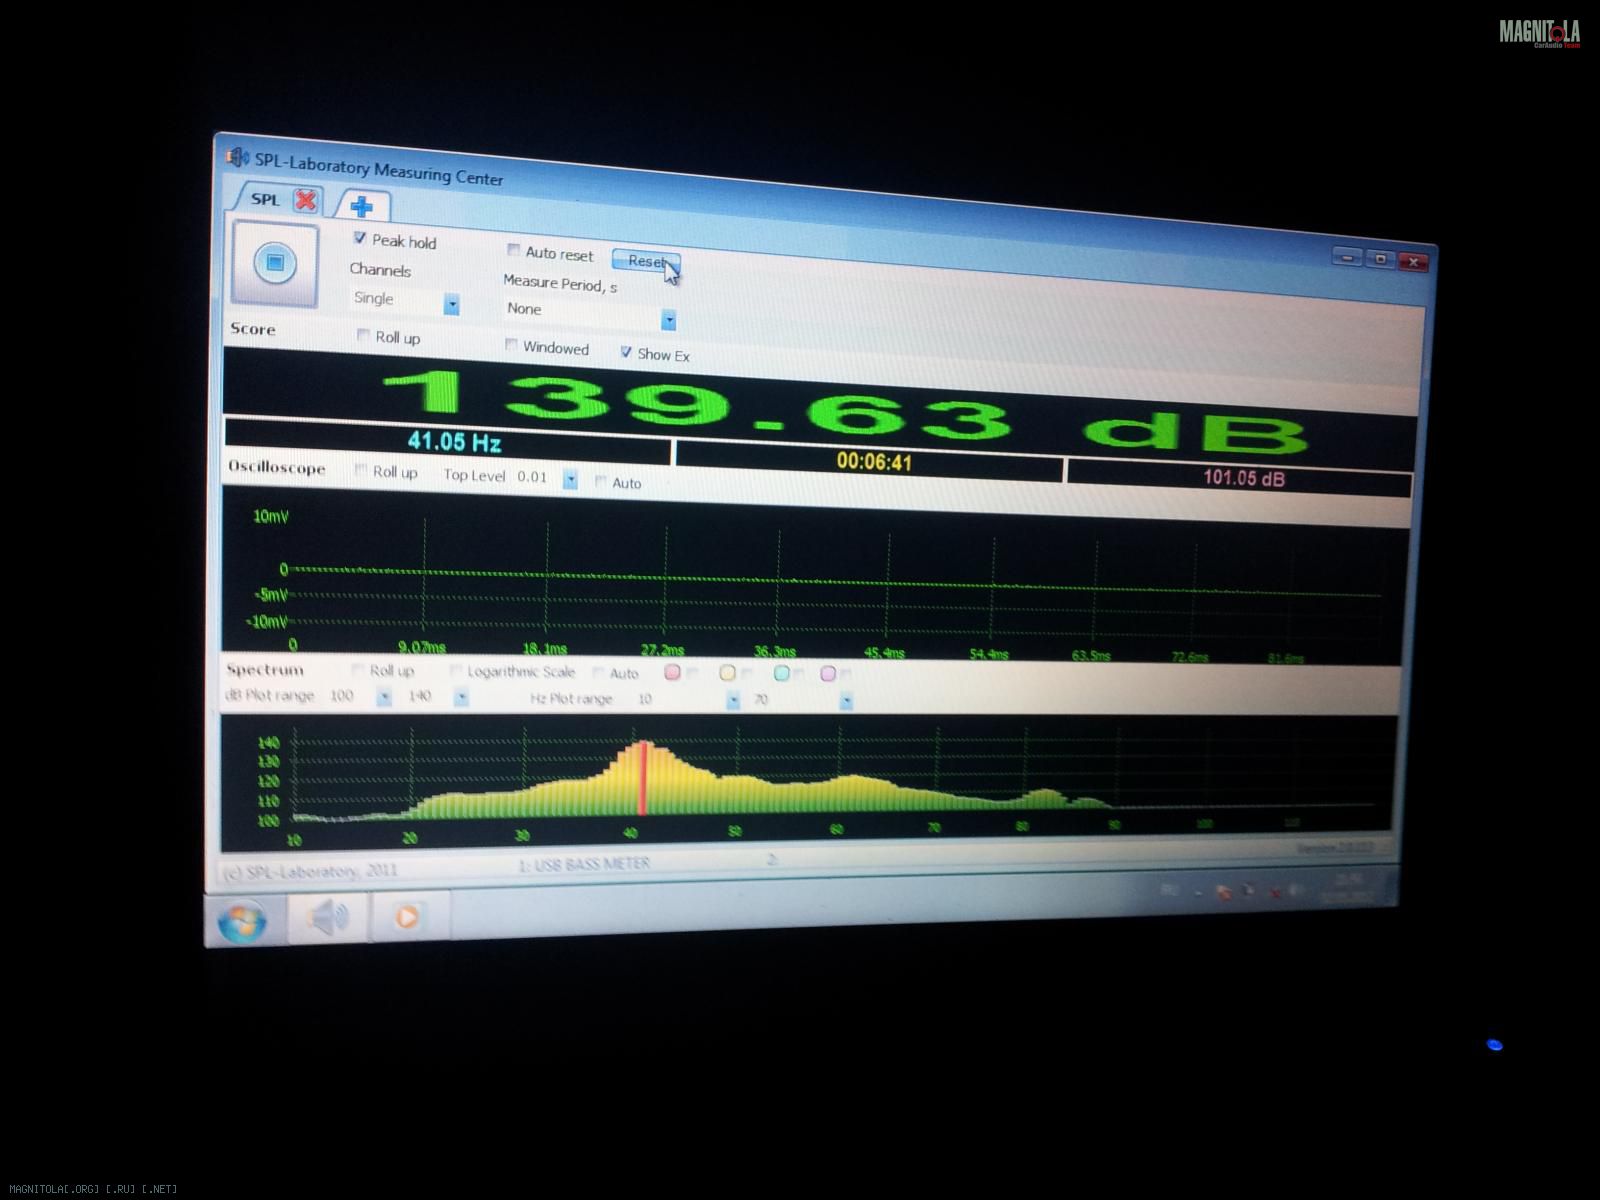The width and height of the screenshot is (1600, 1200).
Task: Uncheck the Show Ex option
Action: point(626,352)
